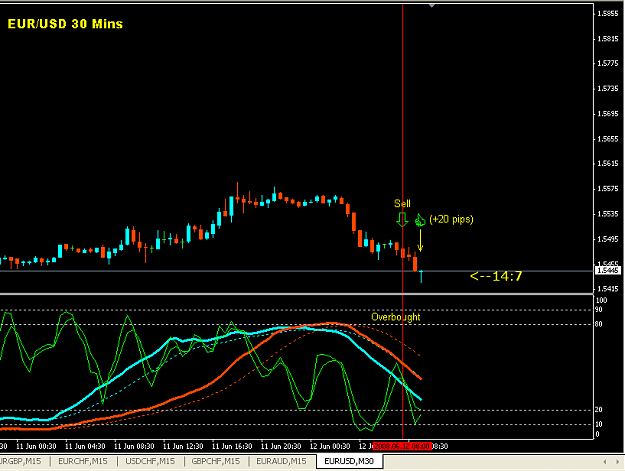Click the 1.5655 price scale value
Screen dimensions: 625x471
tap(608, 139)
